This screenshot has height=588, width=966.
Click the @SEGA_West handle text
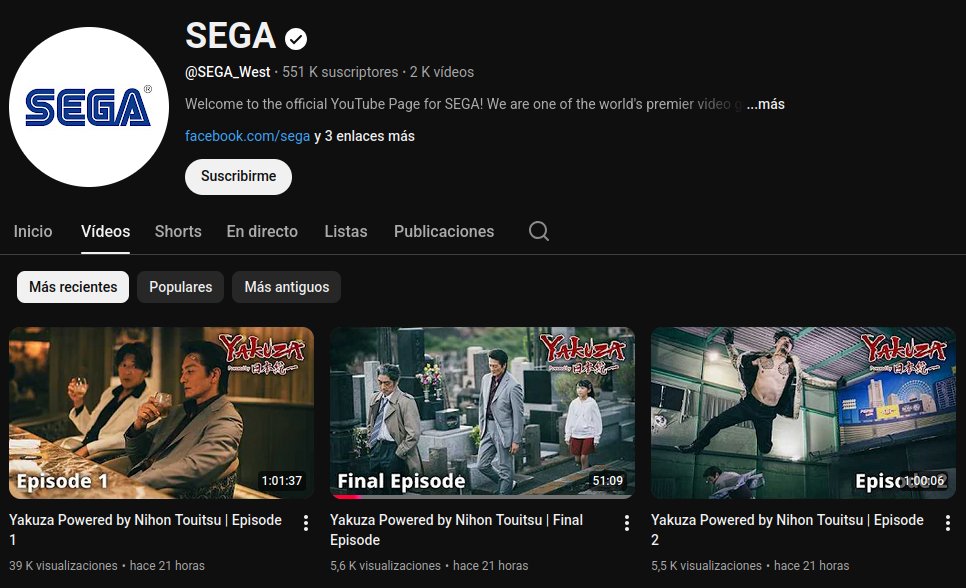tap(227, 72)
